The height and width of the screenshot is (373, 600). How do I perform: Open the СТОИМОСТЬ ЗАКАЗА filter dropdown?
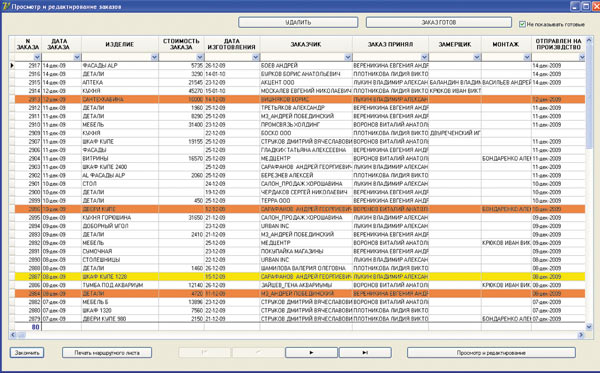pos(200,57)
